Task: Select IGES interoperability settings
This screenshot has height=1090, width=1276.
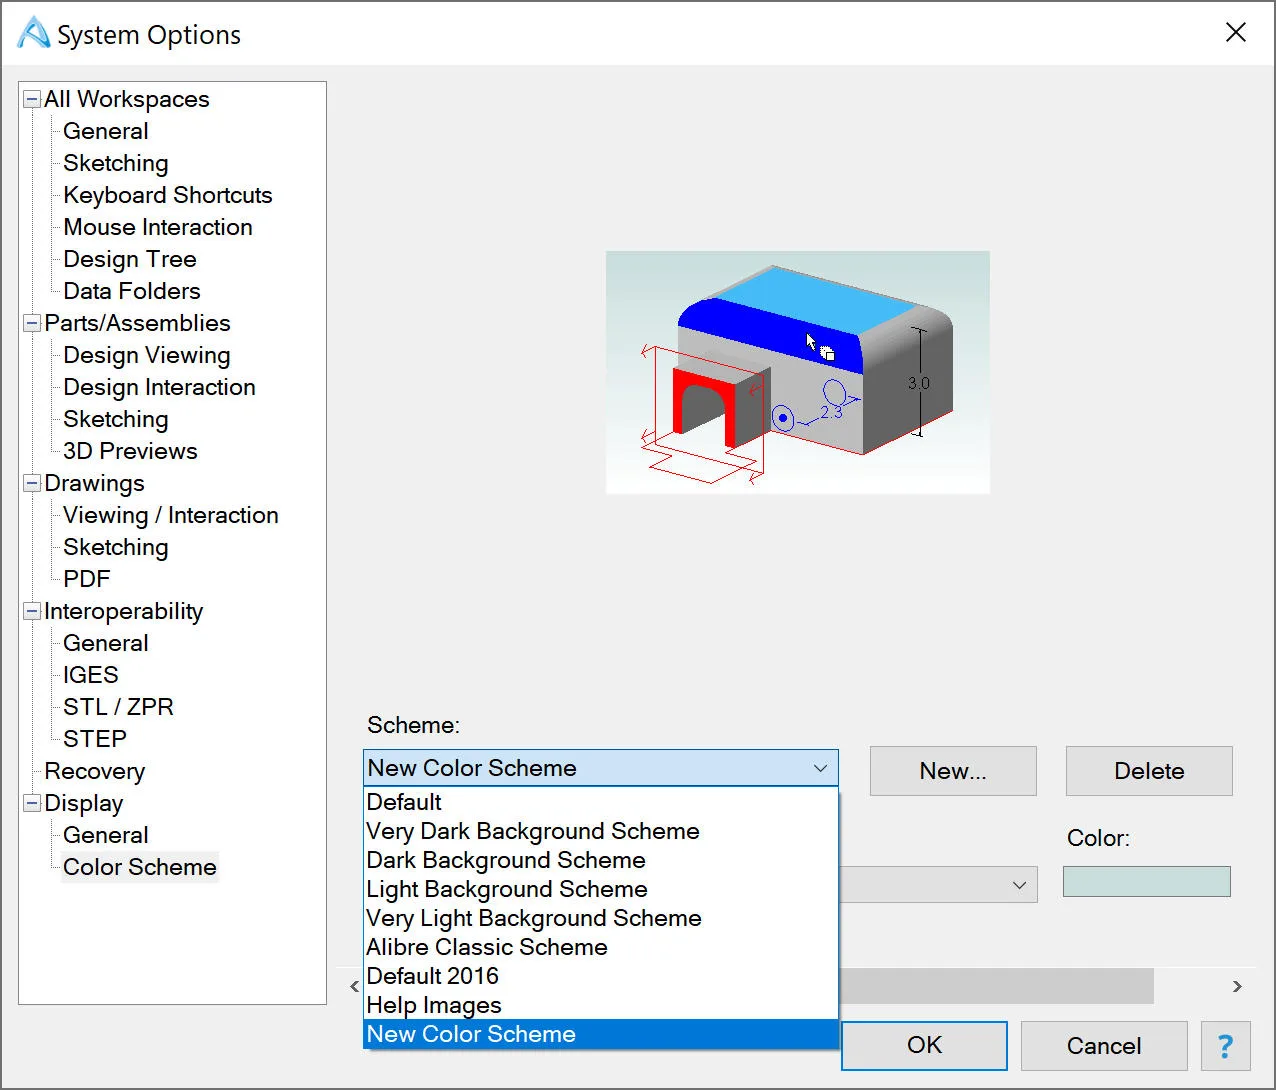Action: pos(91,675)
